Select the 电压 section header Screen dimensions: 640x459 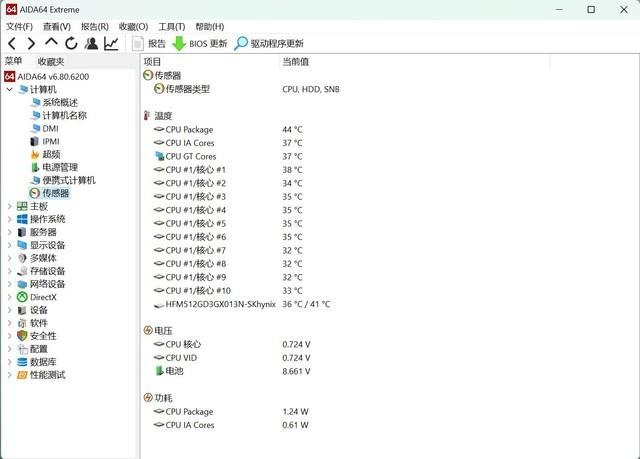pos(158,330)
